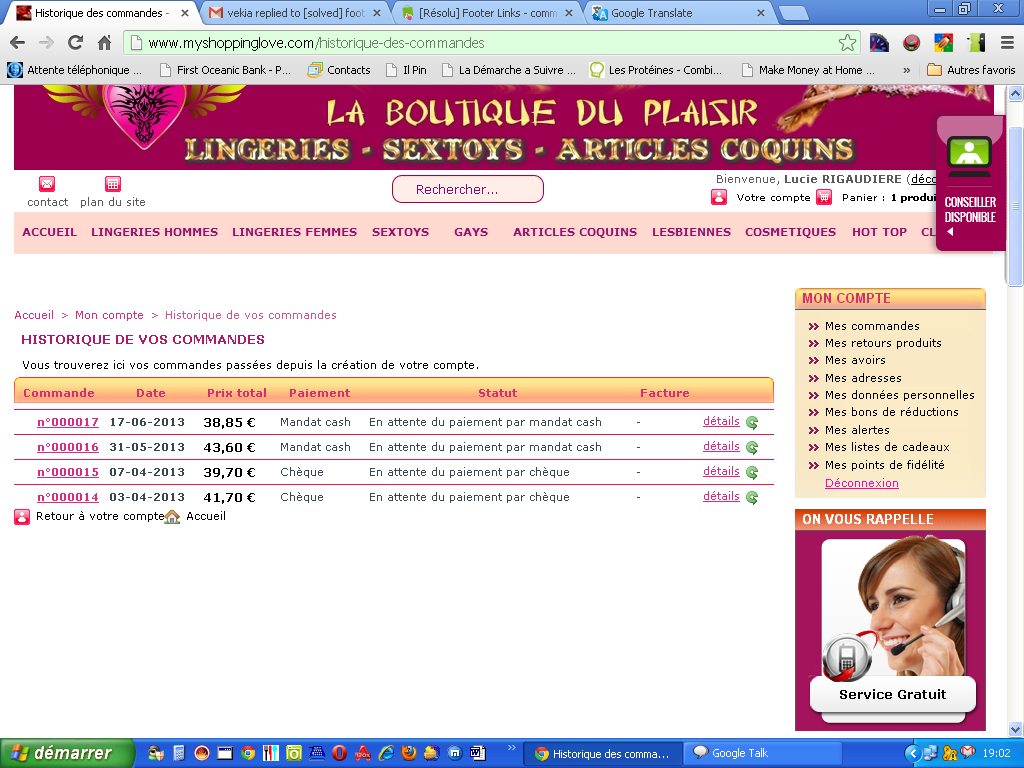Bookmark this page with the star
Image resolution: width=1024 pixels, height=768 pixels.
click(x=847, y=43)
